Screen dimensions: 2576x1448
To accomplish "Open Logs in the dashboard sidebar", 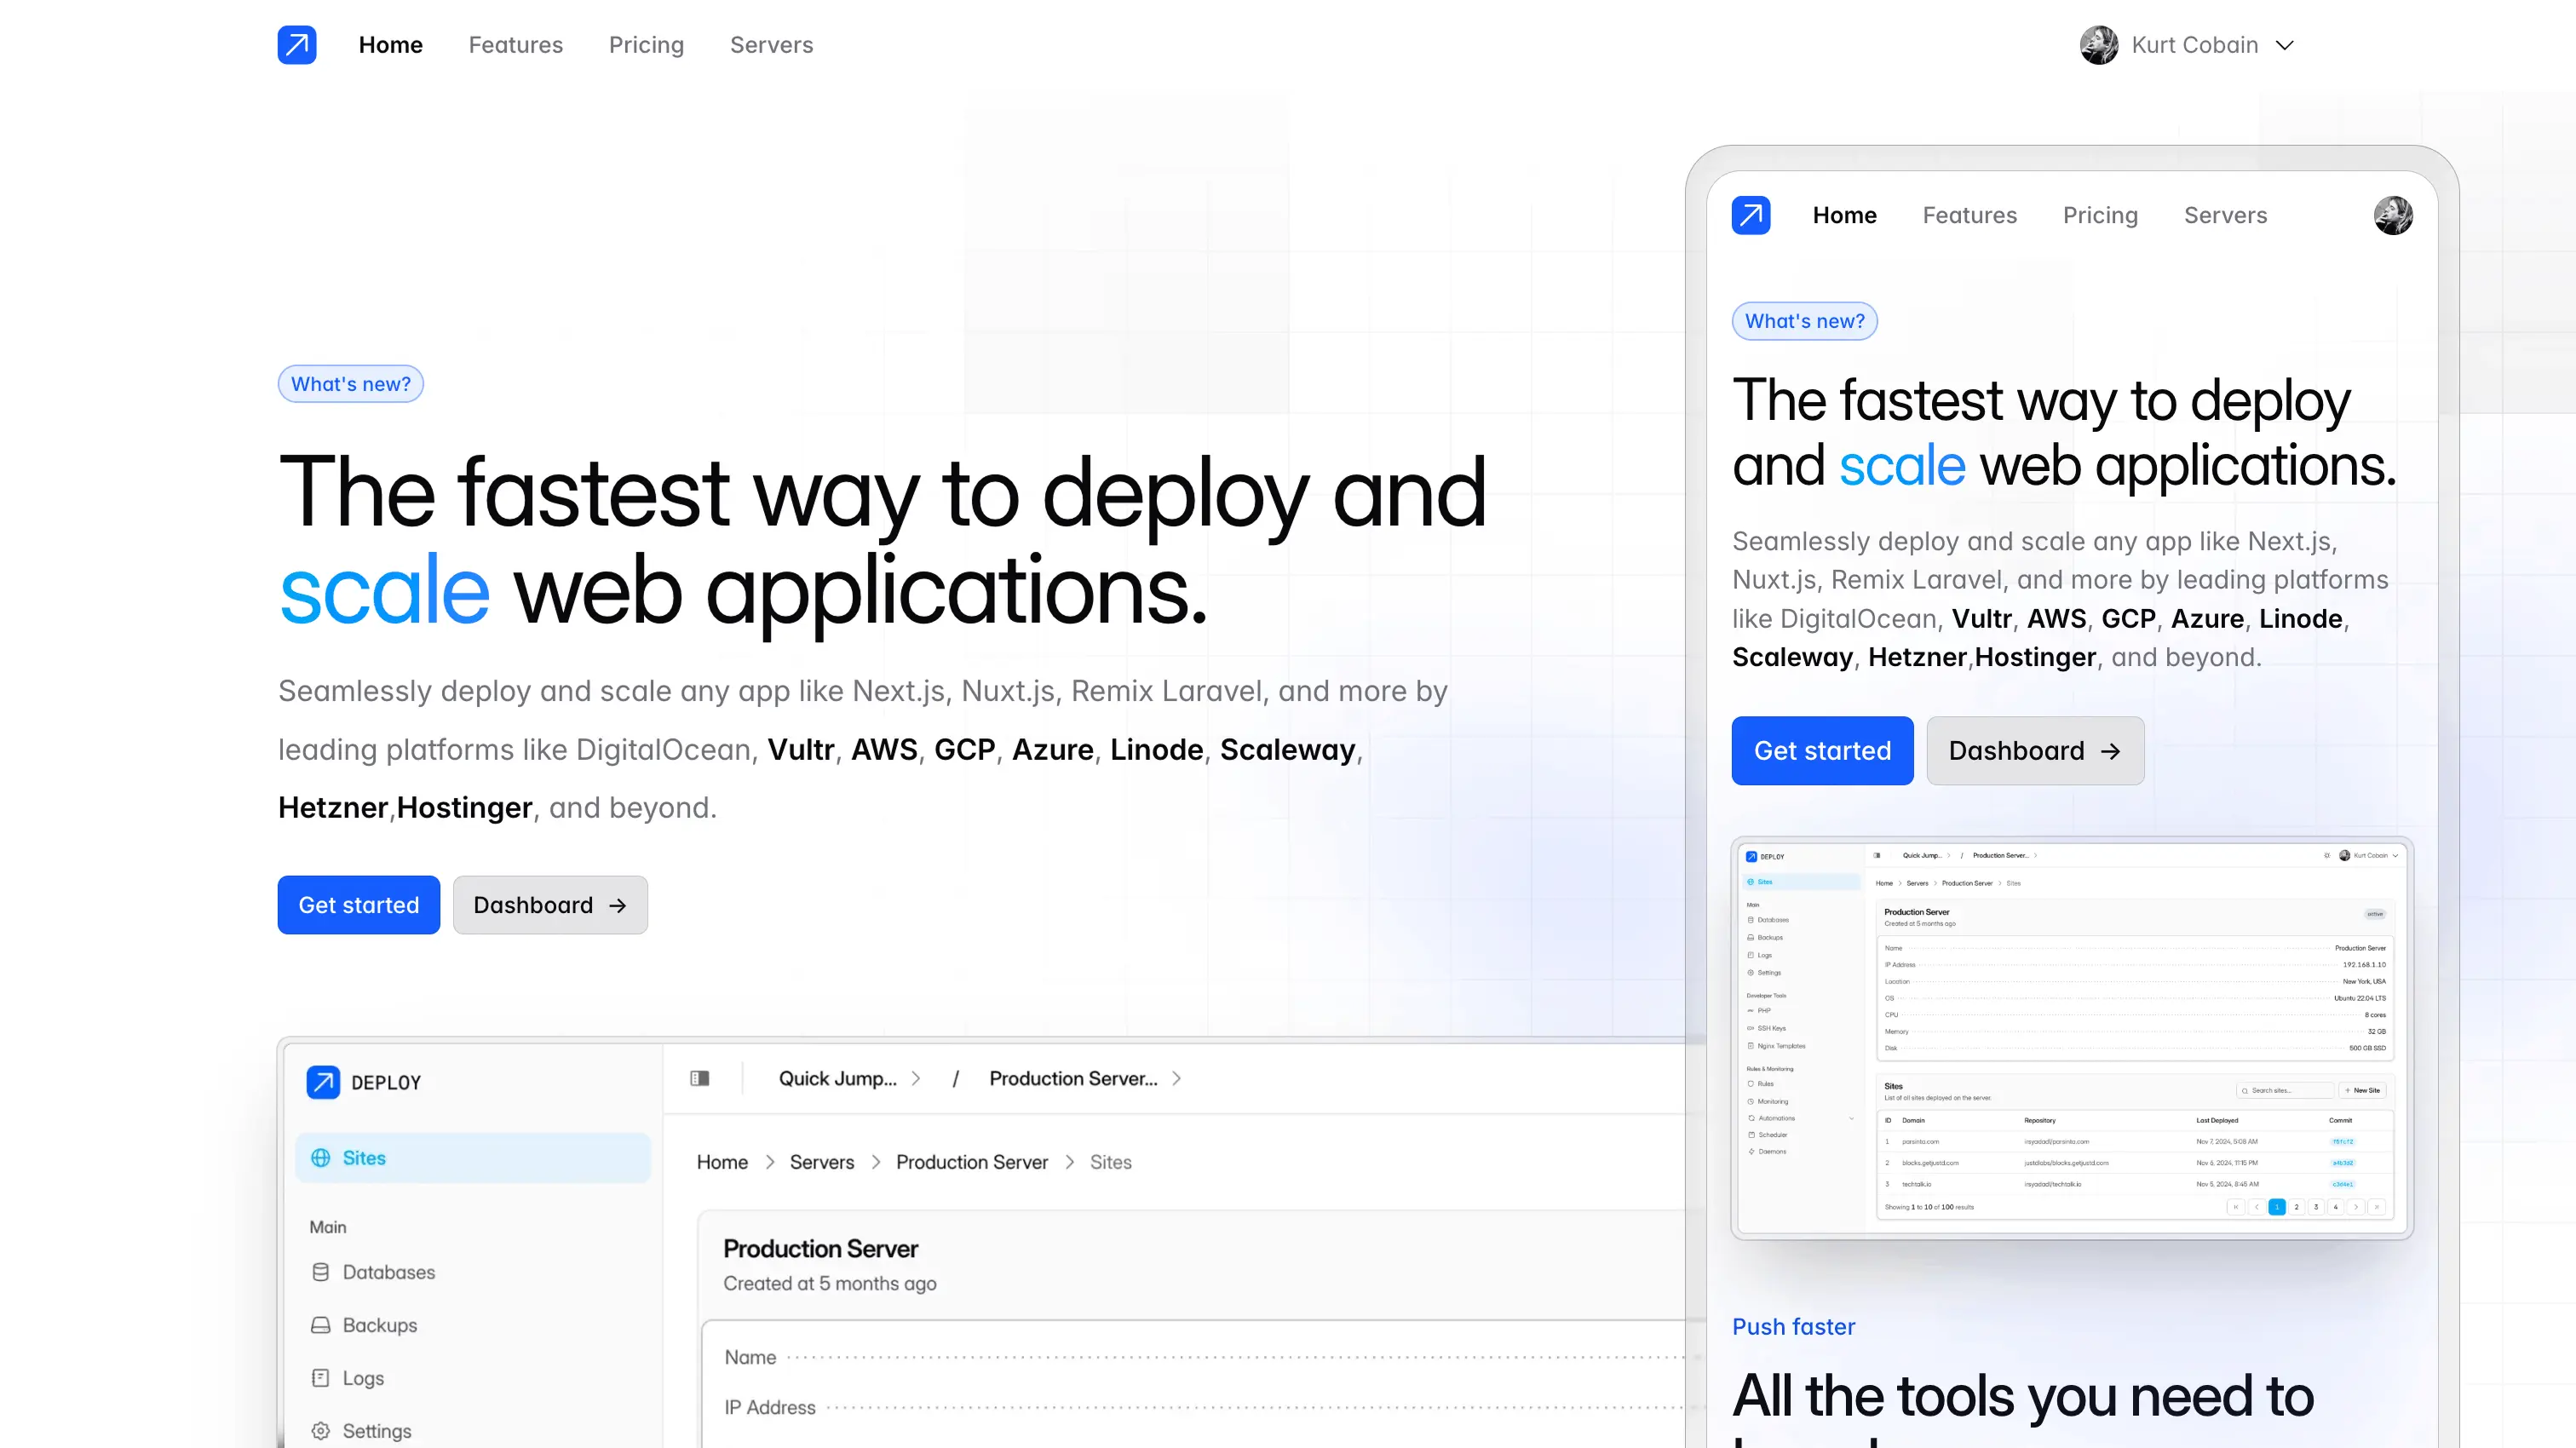I will tap(362, 1378).
